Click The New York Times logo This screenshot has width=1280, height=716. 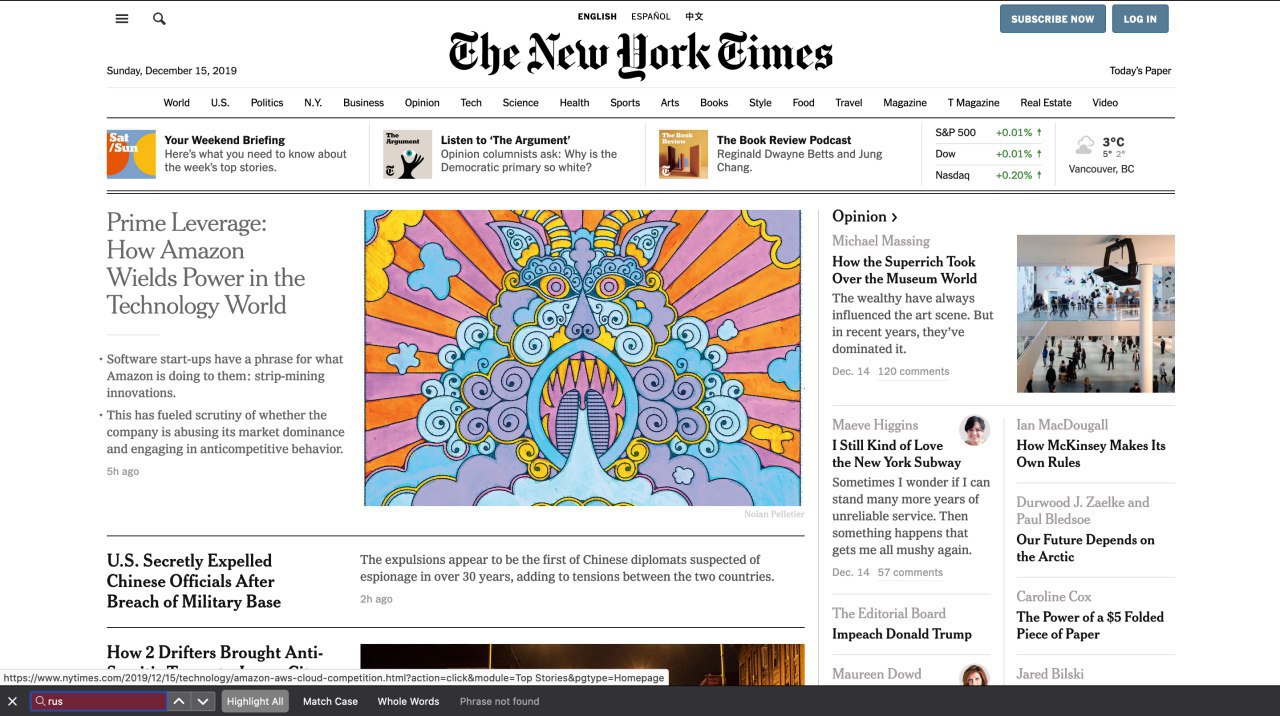pos(640,54)
